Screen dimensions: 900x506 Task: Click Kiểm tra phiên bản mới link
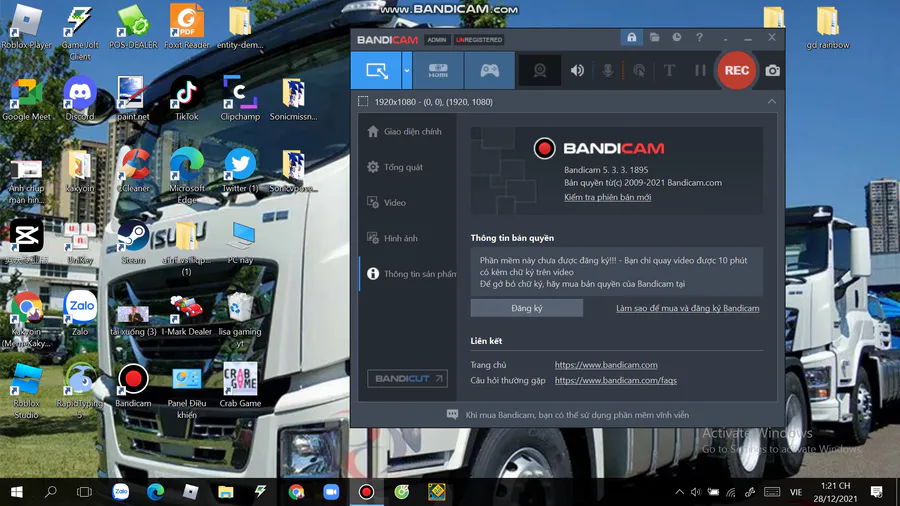click(607, 197)
